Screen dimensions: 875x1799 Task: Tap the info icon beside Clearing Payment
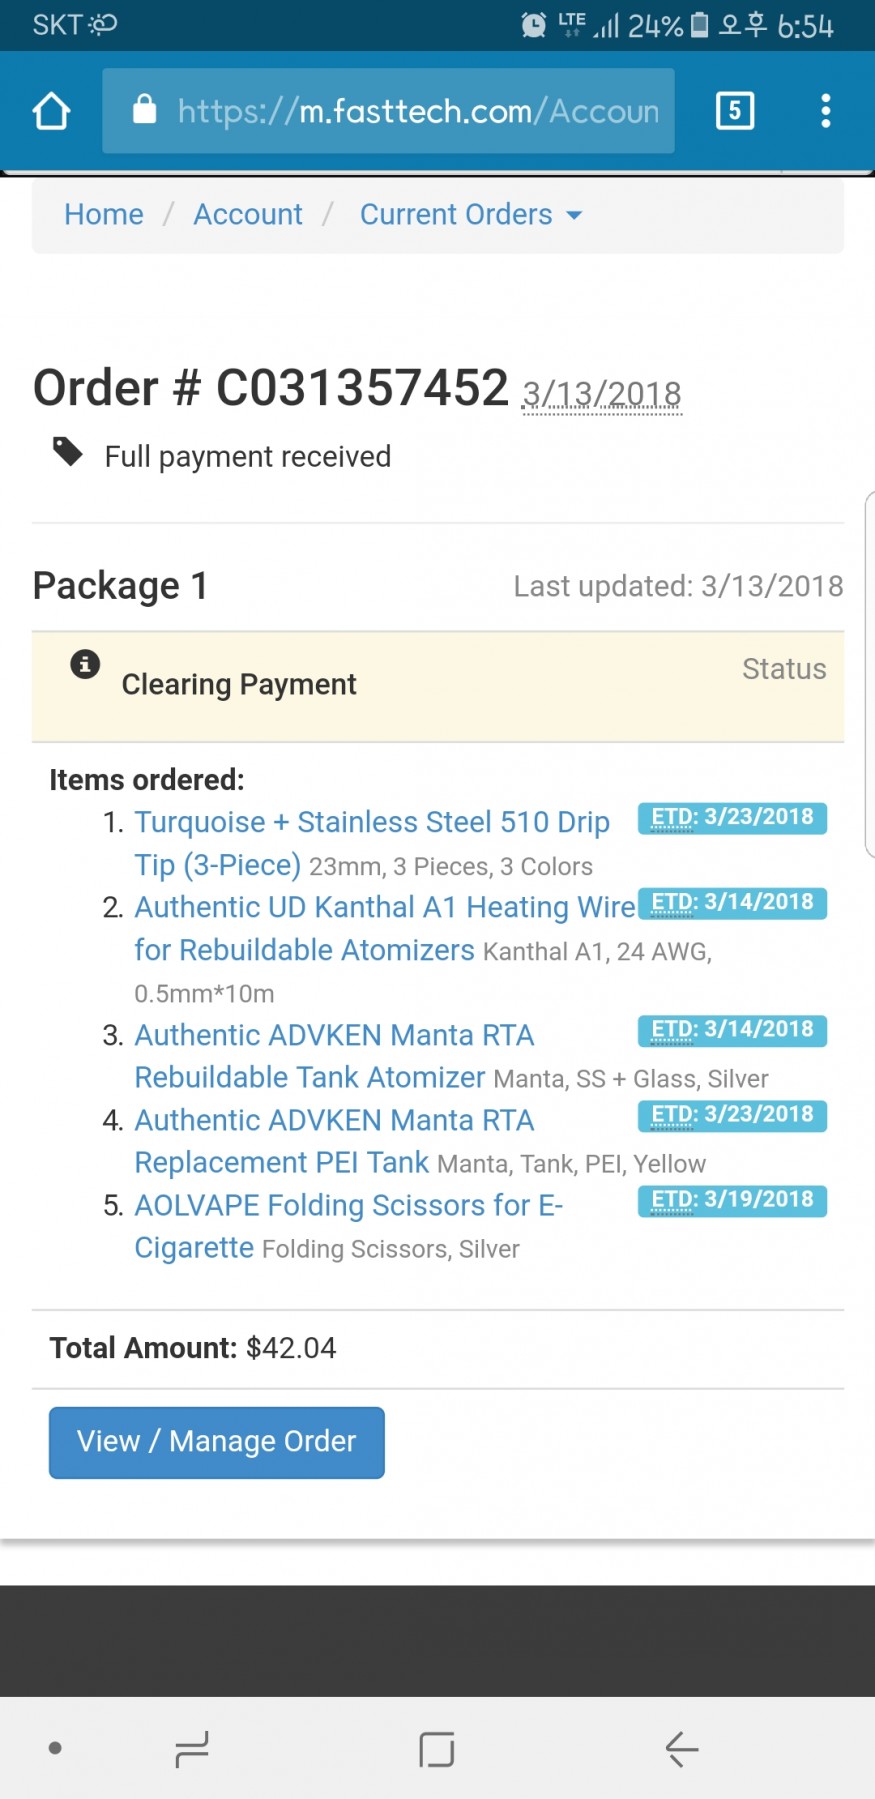point(85,664)
